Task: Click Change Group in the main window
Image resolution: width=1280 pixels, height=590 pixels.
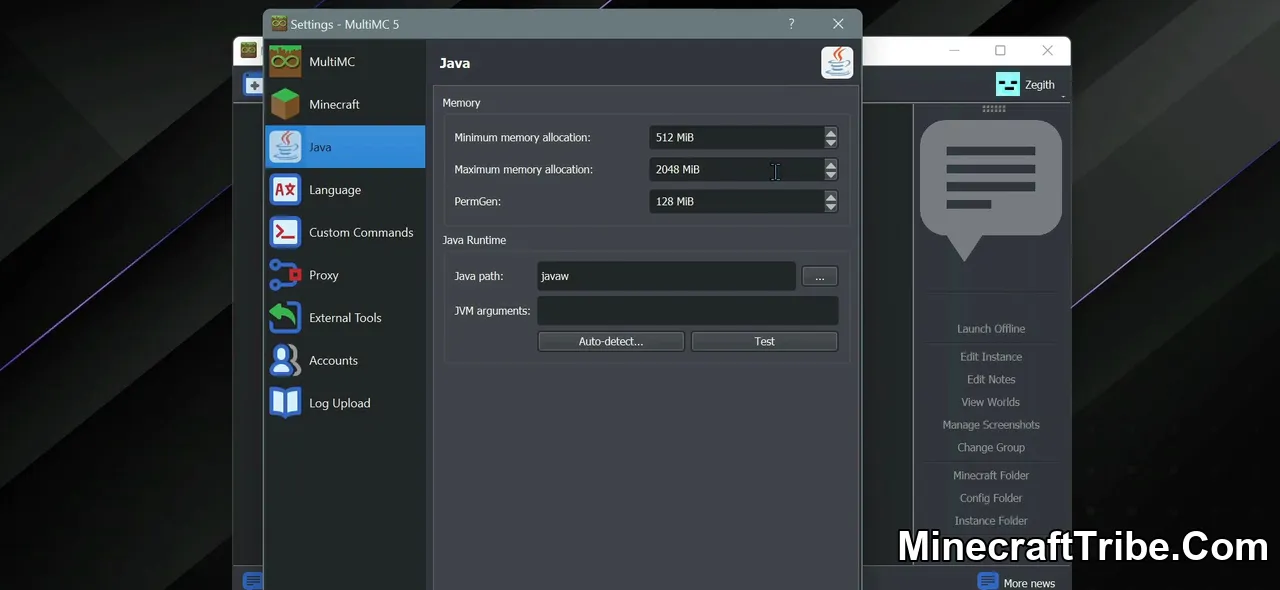Action: click(x=991, y=448)
